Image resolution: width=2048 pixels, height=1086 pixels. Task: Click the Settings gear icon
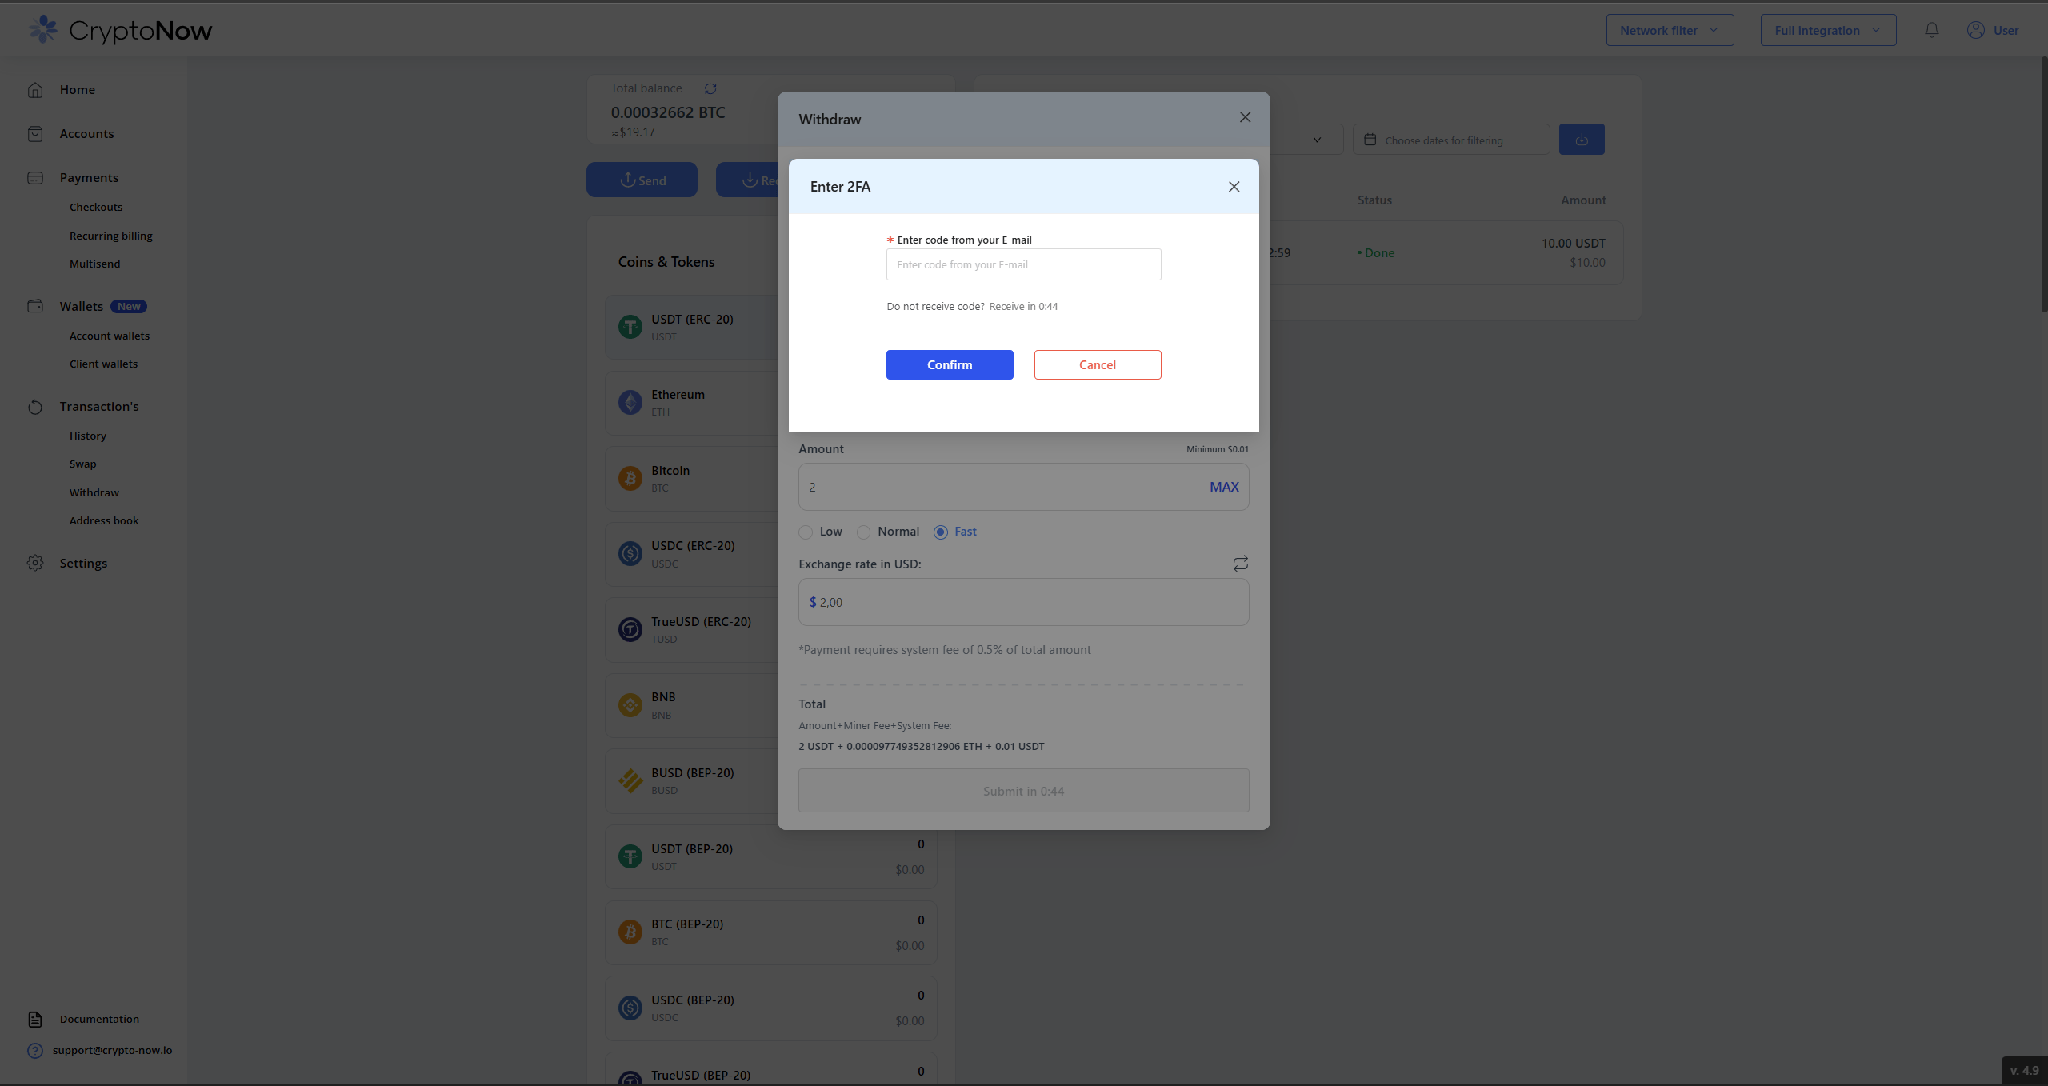coord(35,563)
